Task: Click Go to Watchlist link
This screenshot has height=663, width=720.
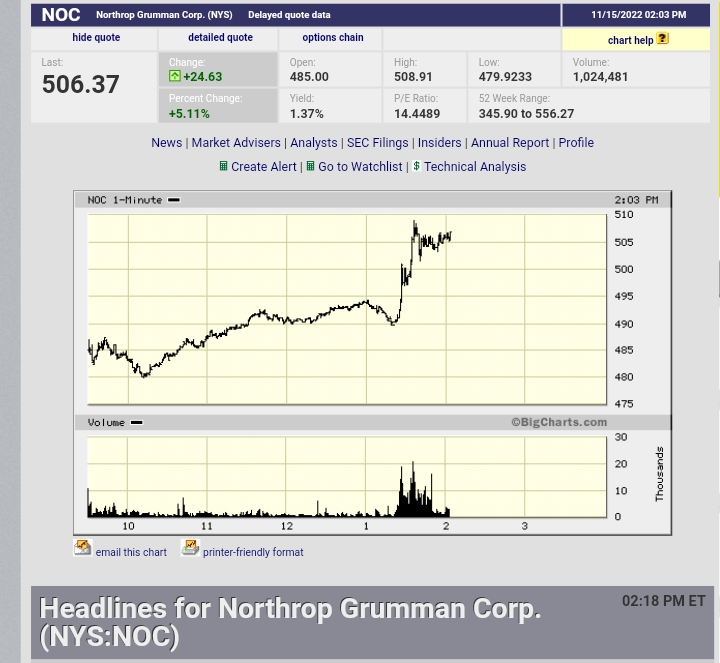Action: point(360,166)
